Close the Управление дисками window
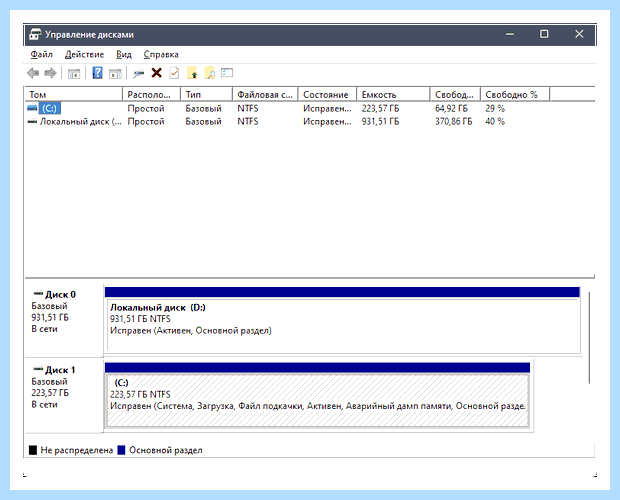 (579, 34)
